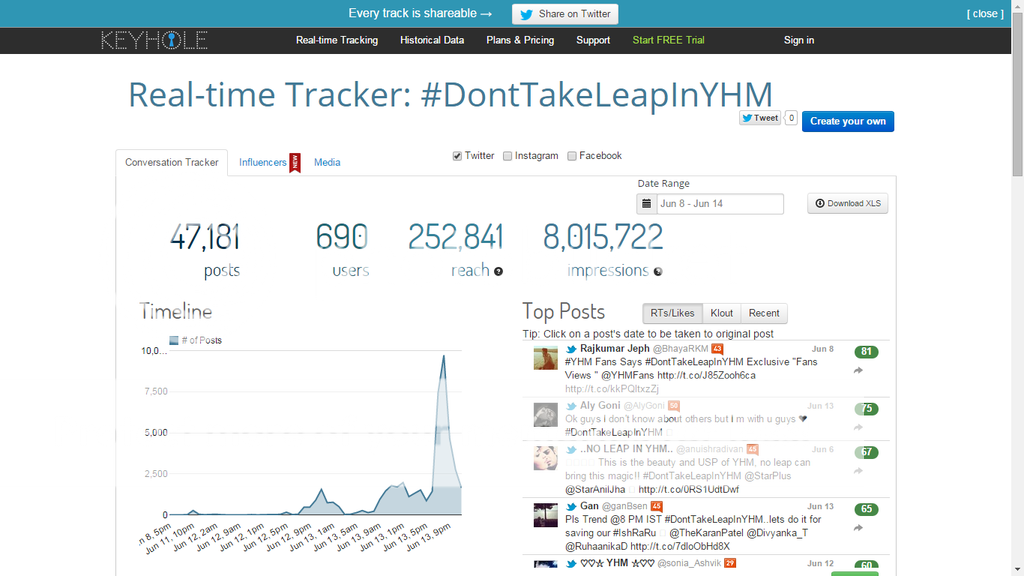The height and width of the screenshot is (576, 1024).
Task: Click the 47,181 posts count
Action: [205, 237]
